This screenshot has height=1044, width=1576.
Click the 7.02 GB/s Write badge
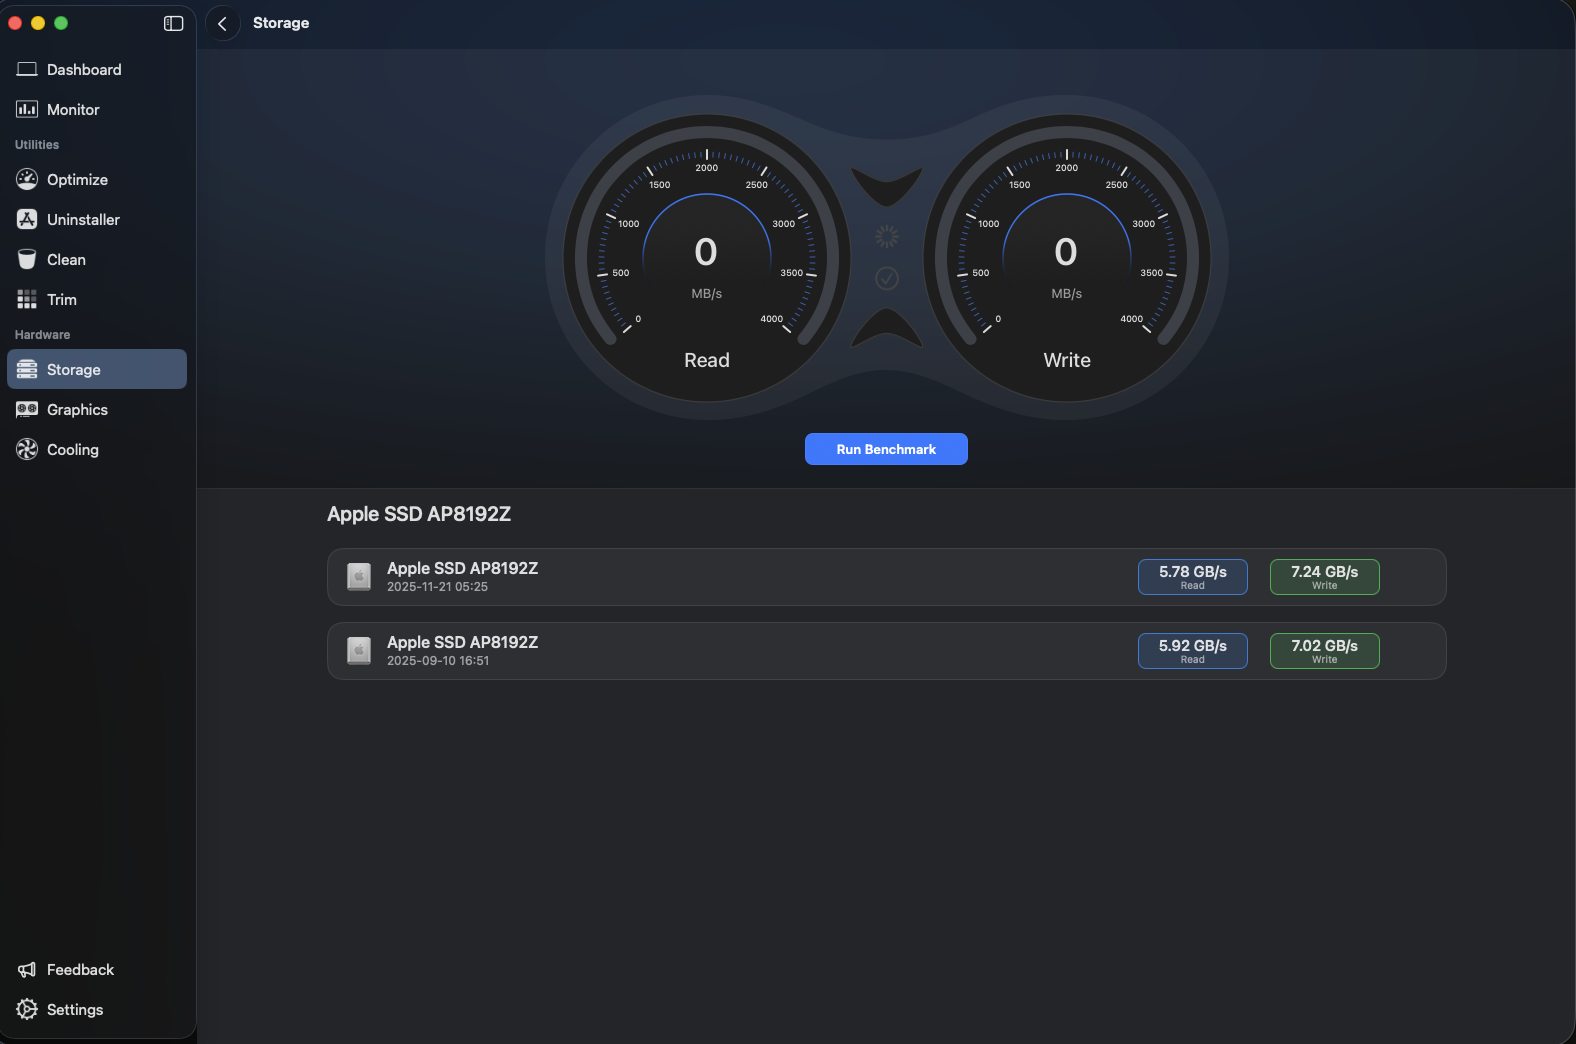click(x=1325, y=651)
